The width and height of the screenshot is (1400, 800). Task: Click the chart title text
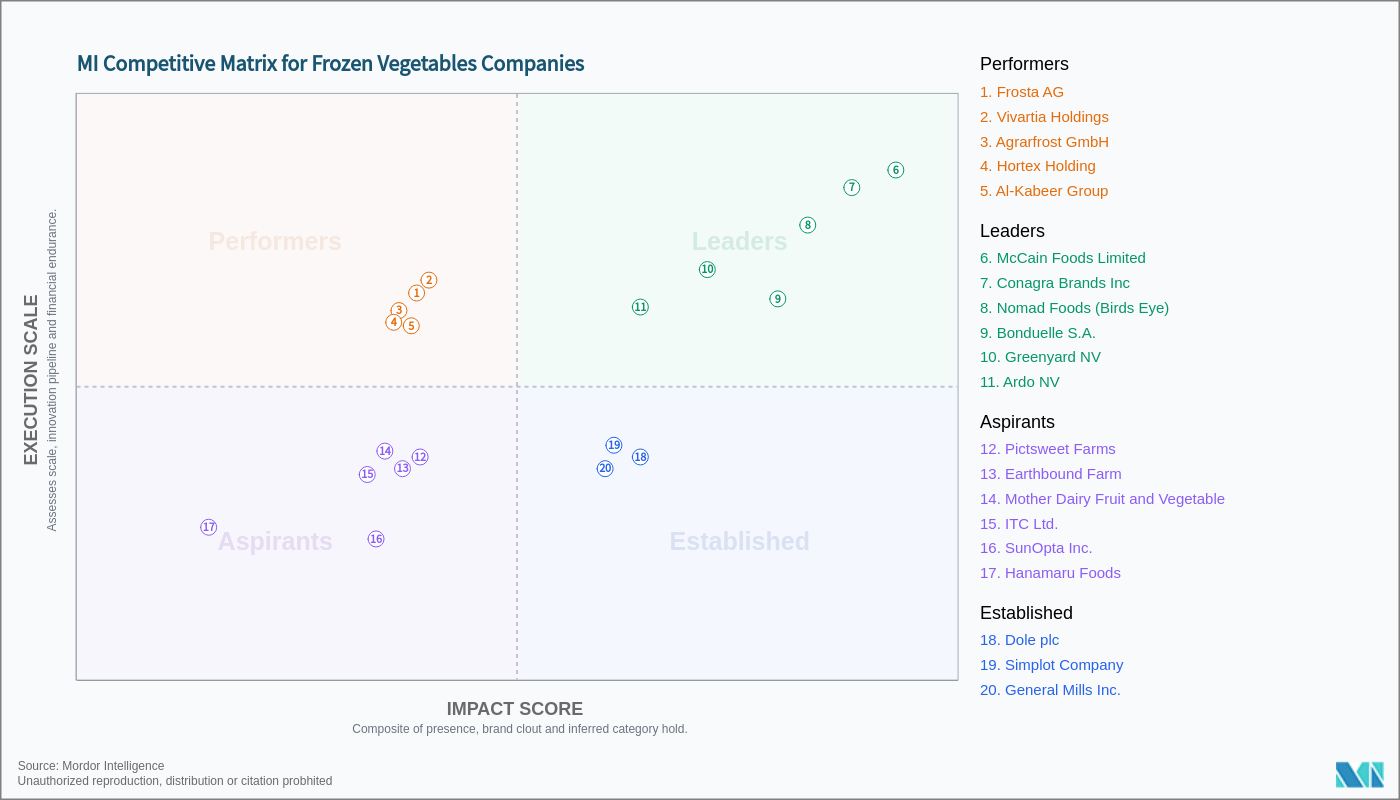331,64
